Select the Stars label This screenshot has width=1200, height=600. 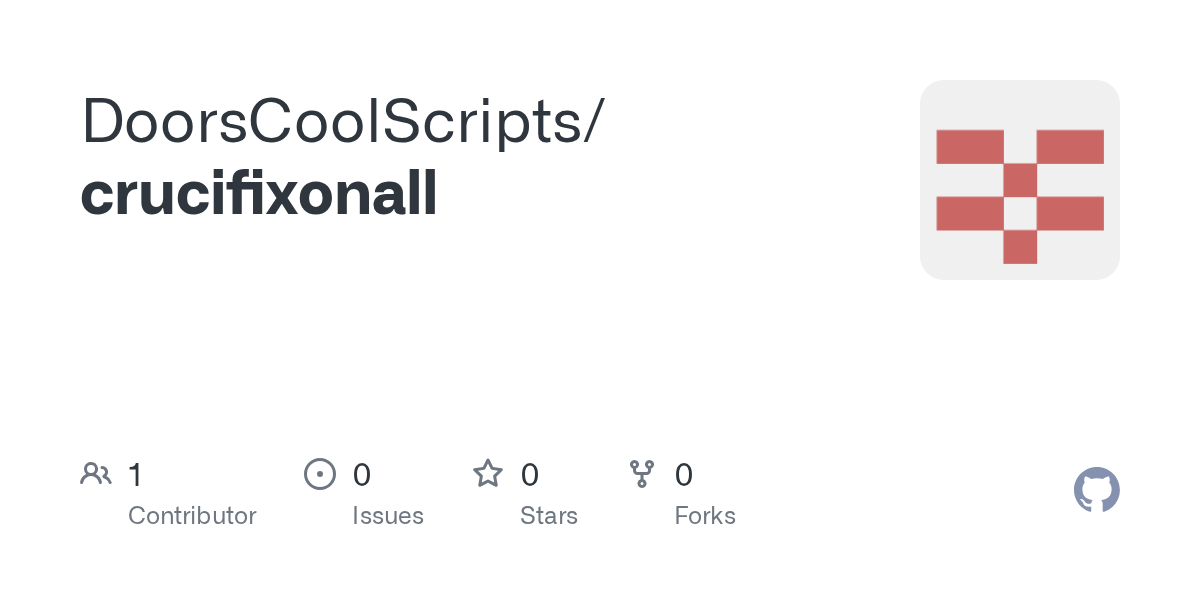click(x=549, y=516)
